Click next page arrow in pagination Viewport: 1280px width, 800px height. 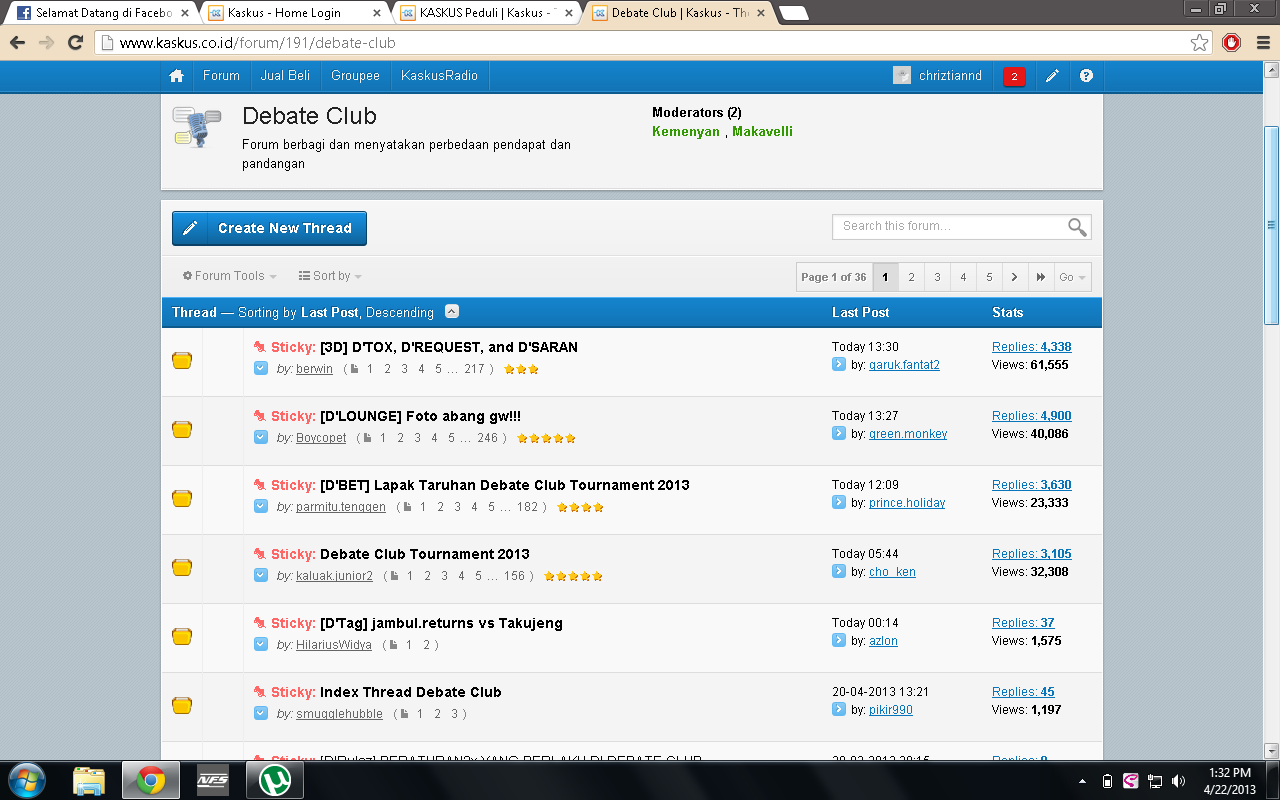tap(1014, 277)
